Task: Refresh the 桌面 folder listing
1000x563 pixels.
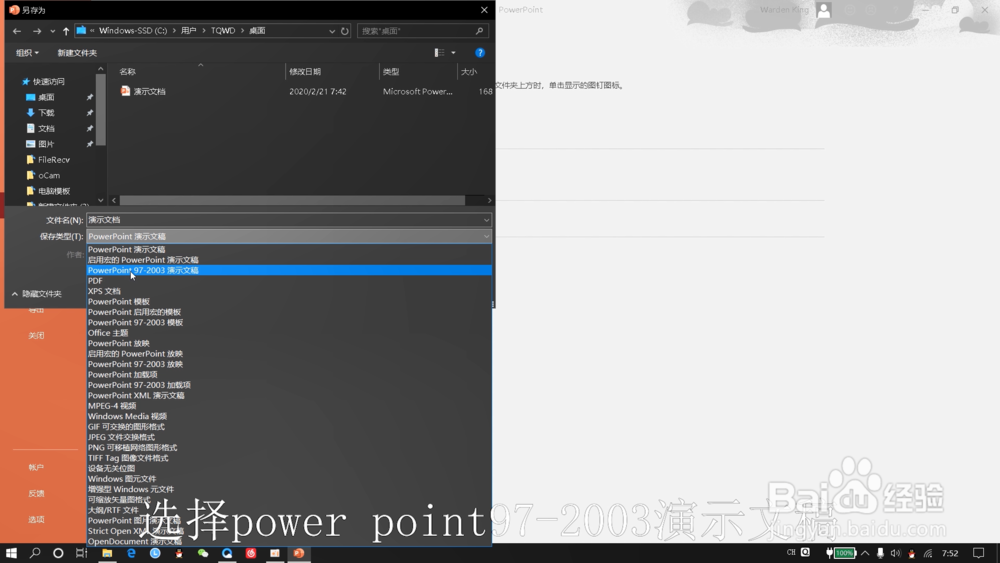Action: 344,31
